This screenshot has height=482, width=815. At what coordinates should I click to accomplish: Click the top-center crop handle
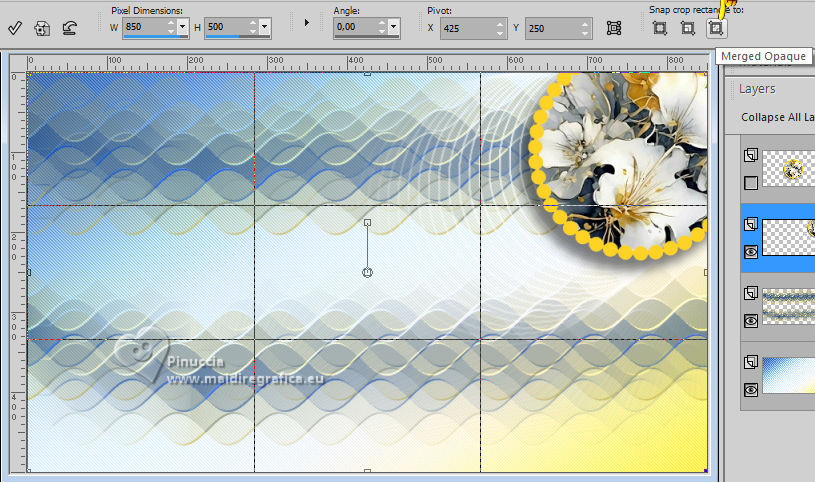[x=367, y=74]
